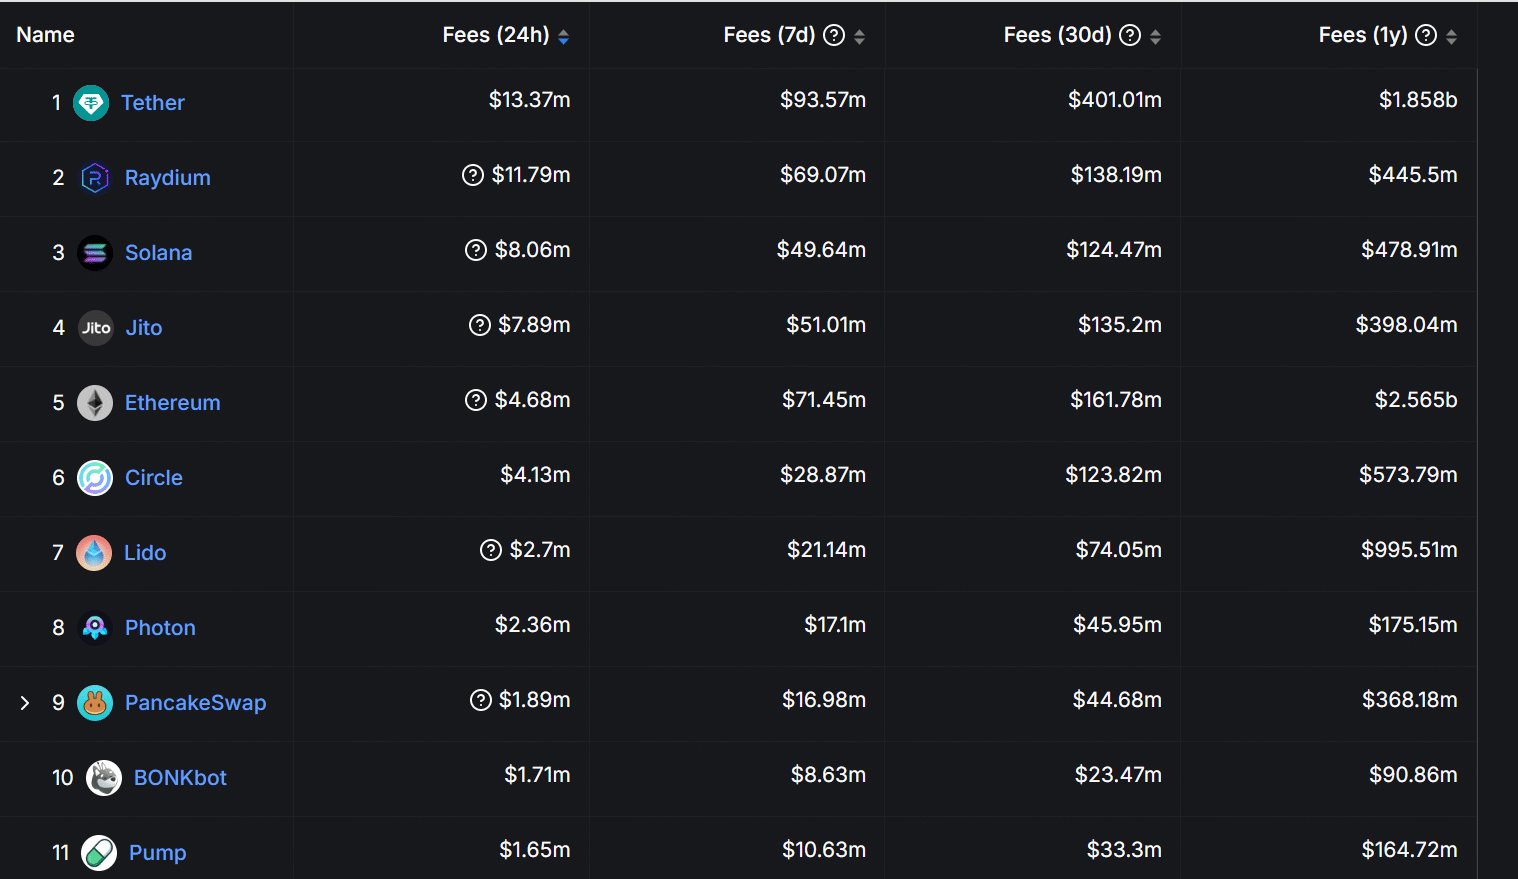Screen dimensions: 1518x879
Task: Select Circle's $573.79m yearly fees value
Action: (1408, 475)
